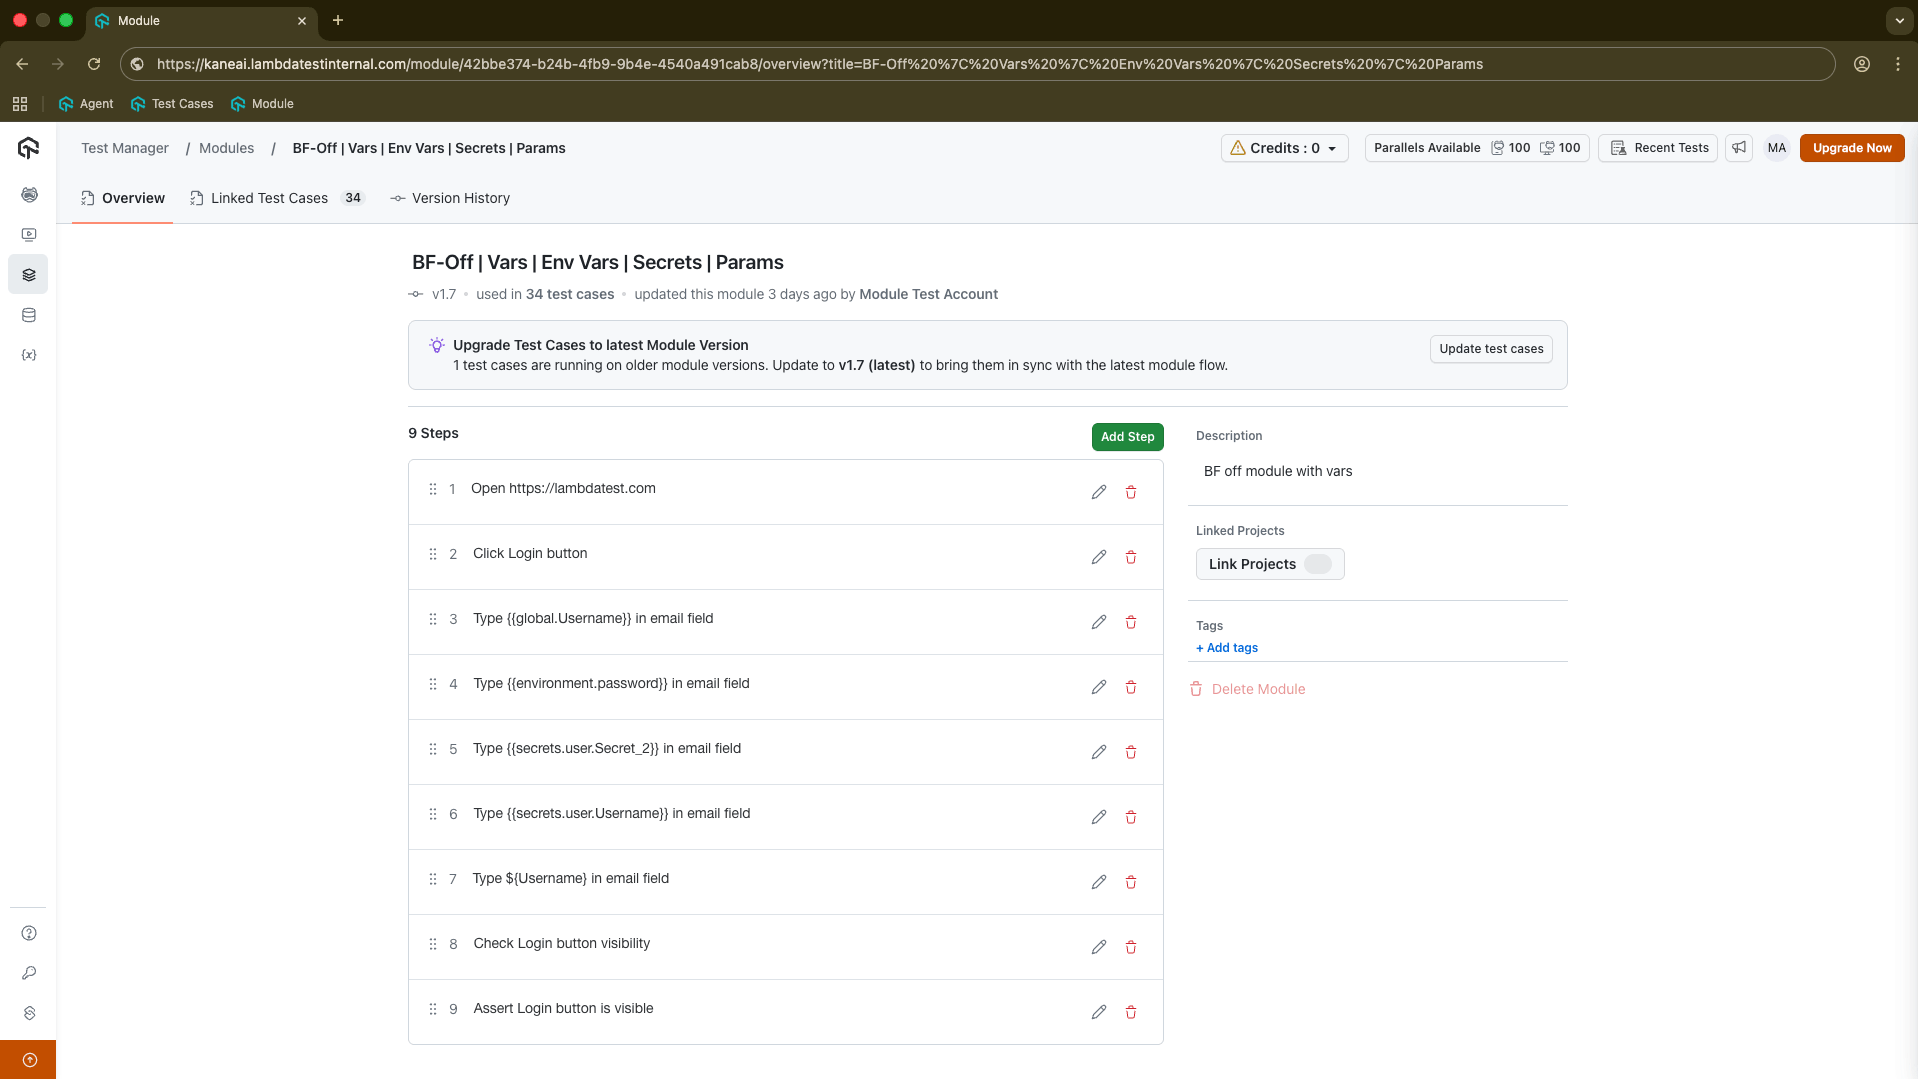This screenshot has height=1079, width=1918.
Task: Edit step 9 with the pencil icon
Action: [1098, 1012]
